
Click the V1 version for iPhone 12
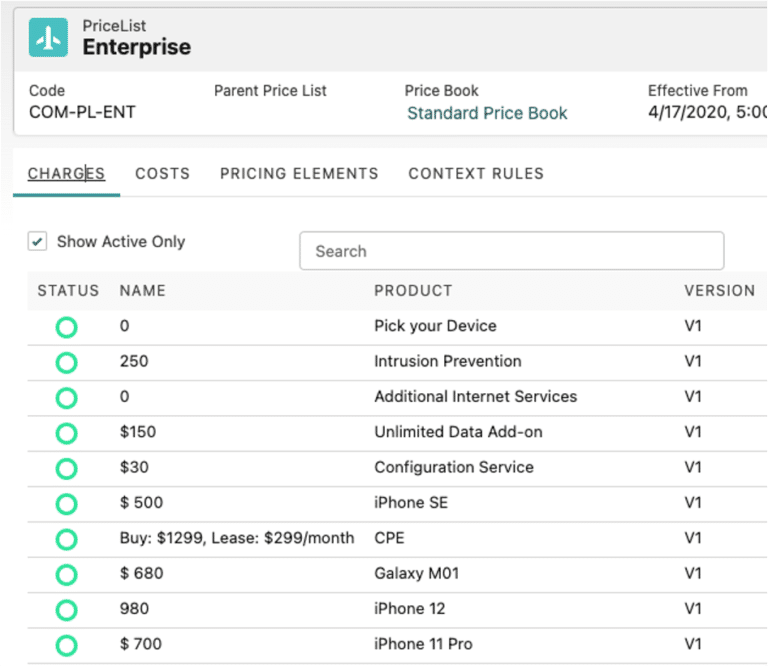coord(693,608)
